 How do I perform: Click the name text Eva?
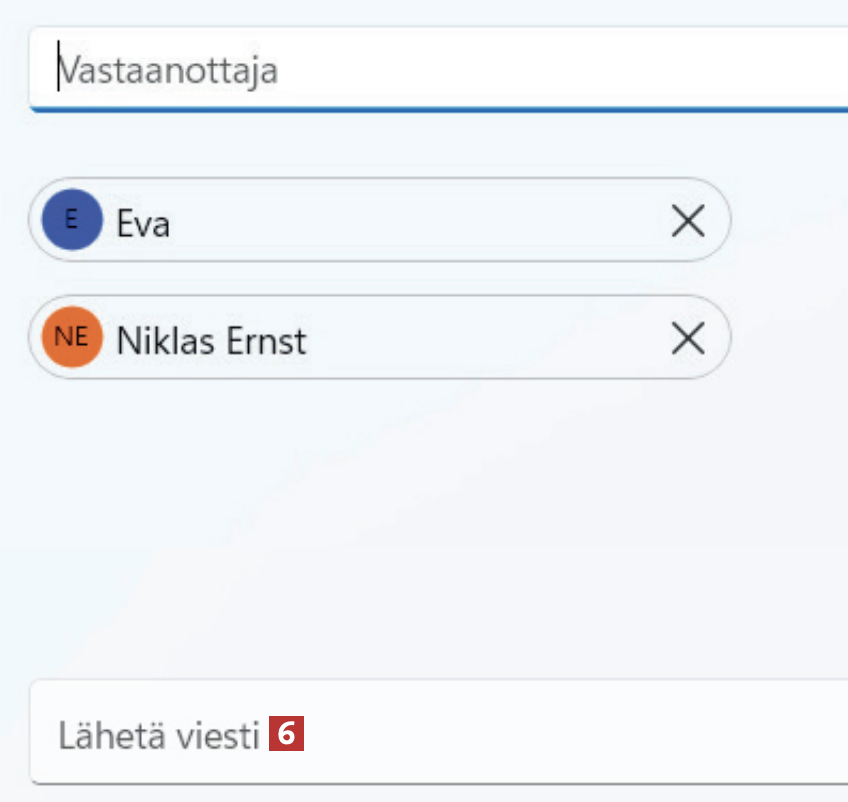[143, 222]
